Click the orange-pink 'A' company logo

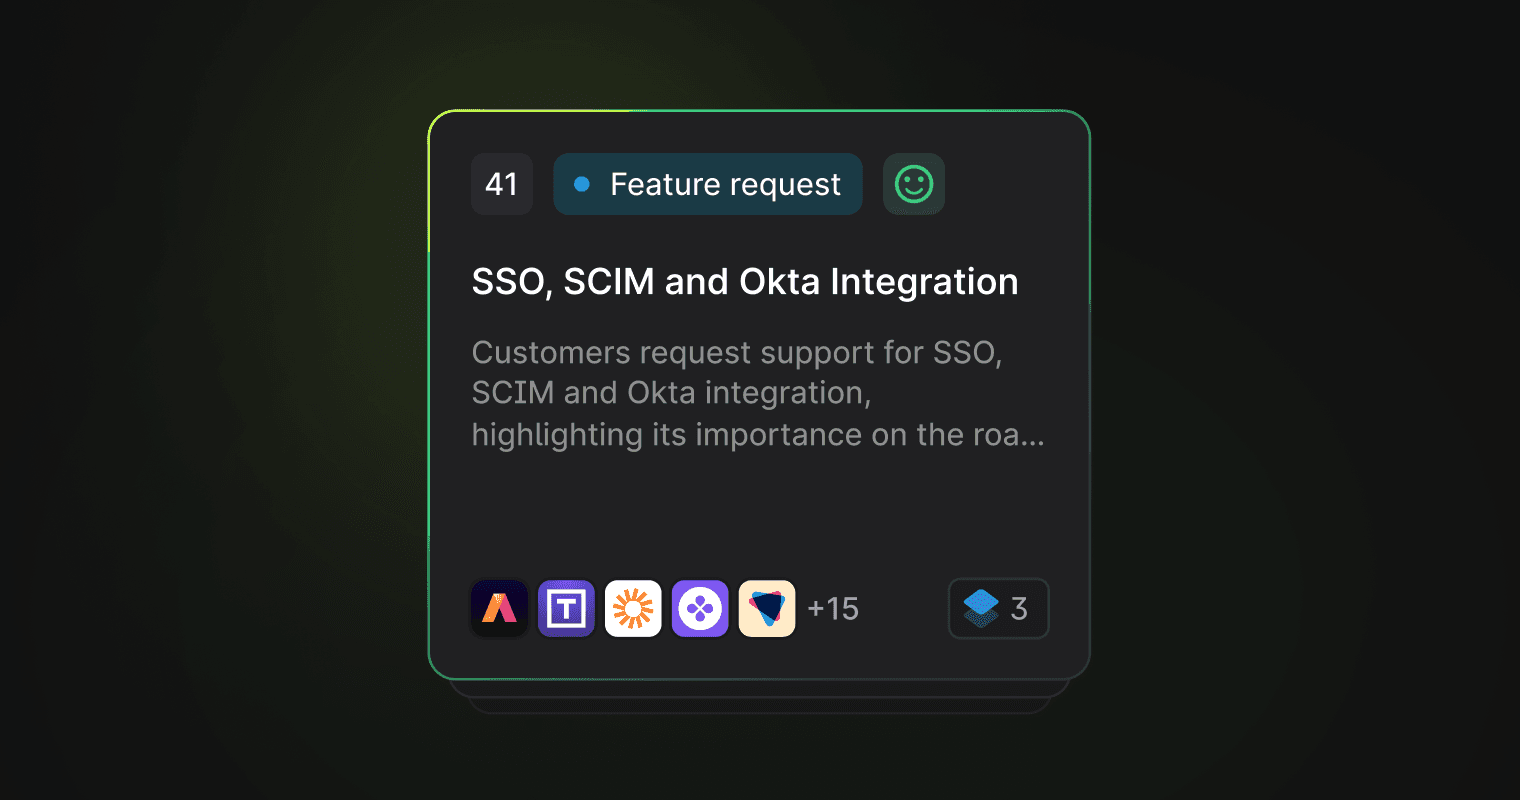pyautogui.click(x=499, y=608)
